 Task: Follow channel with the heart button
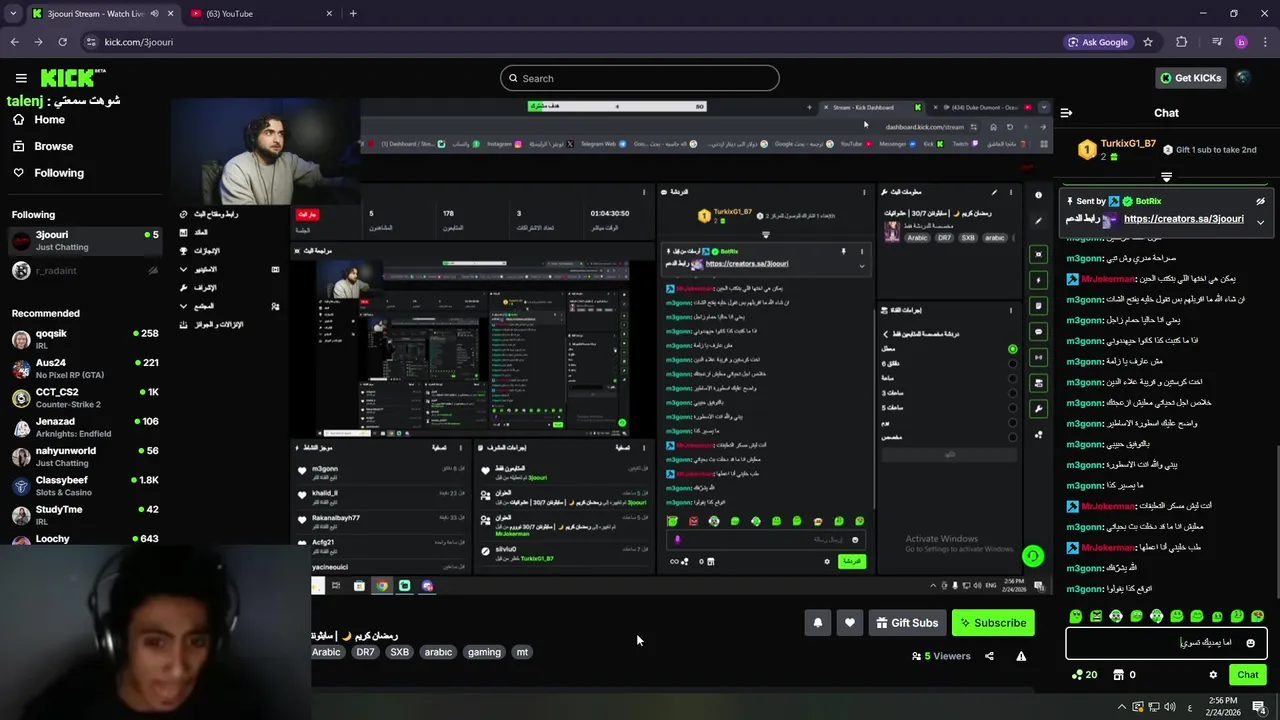click(849, 623)
